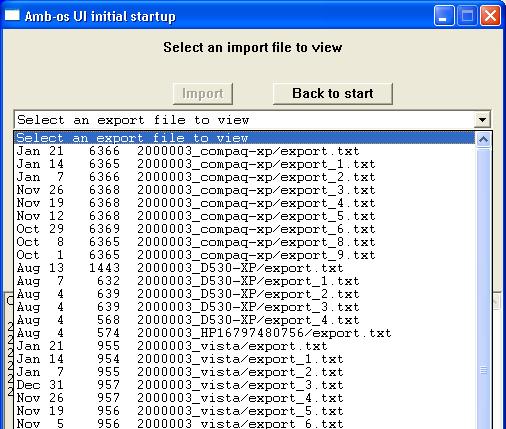Minimize the Amb-os UI startup window

[x=444, y=16]
